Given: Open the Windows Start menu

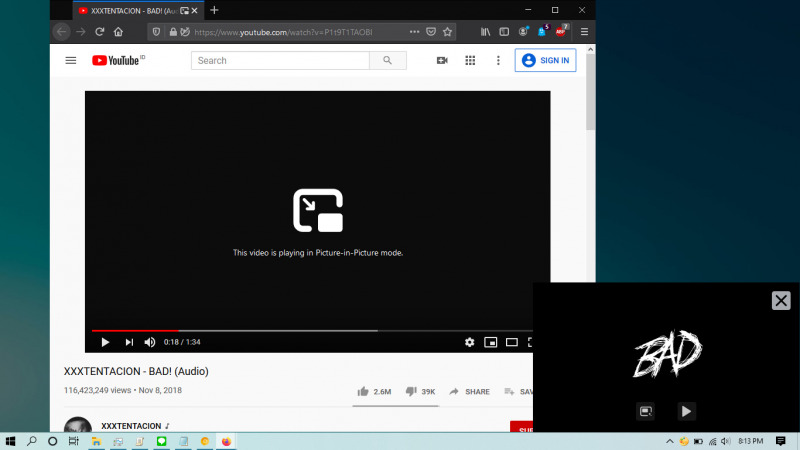Looking at the screenshot, I should click(10, 441).
